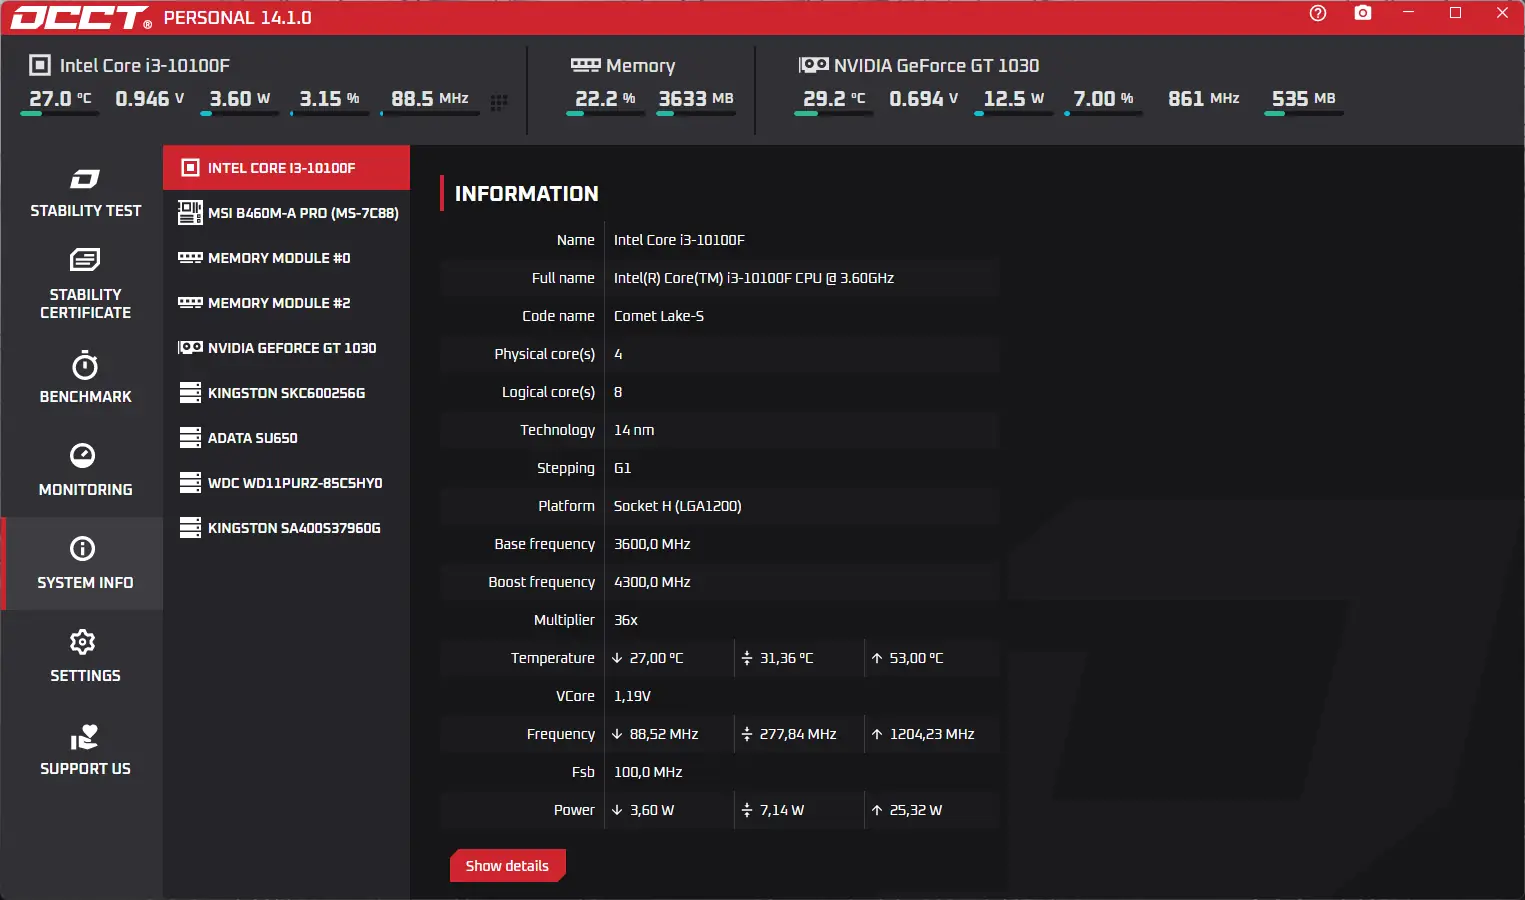
Task: Select Intel Core i3-10100F in device list
Action: (x=287, y=168)
